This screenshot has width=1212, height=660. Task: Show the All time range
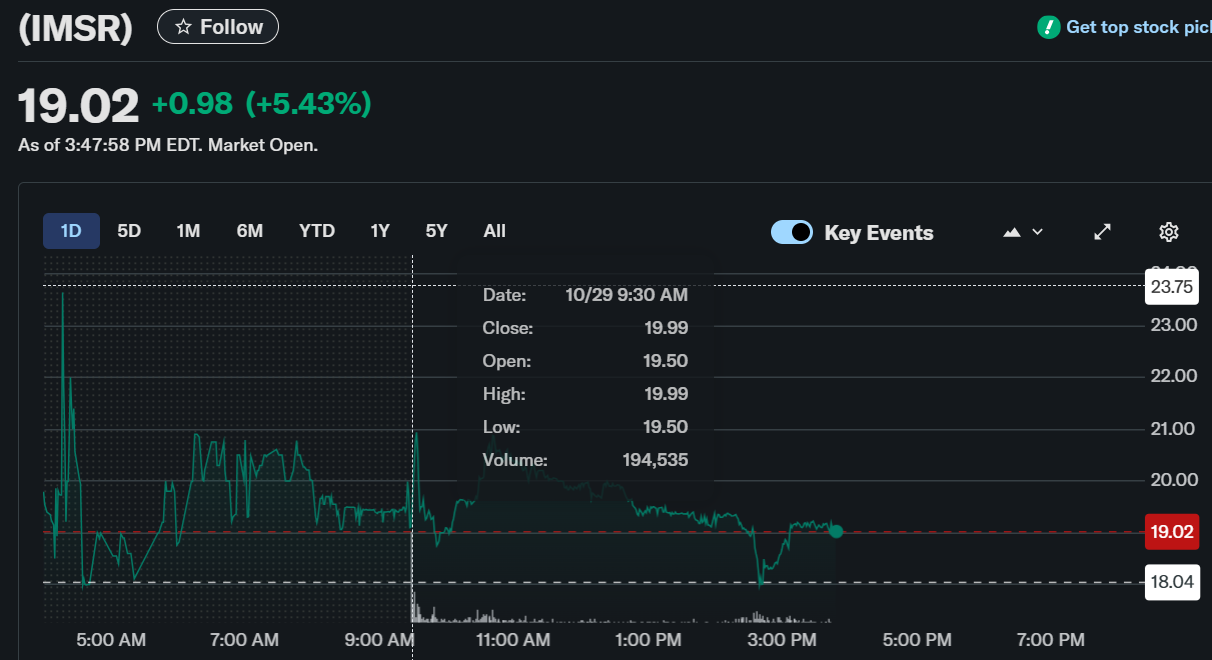click(494, 231)
